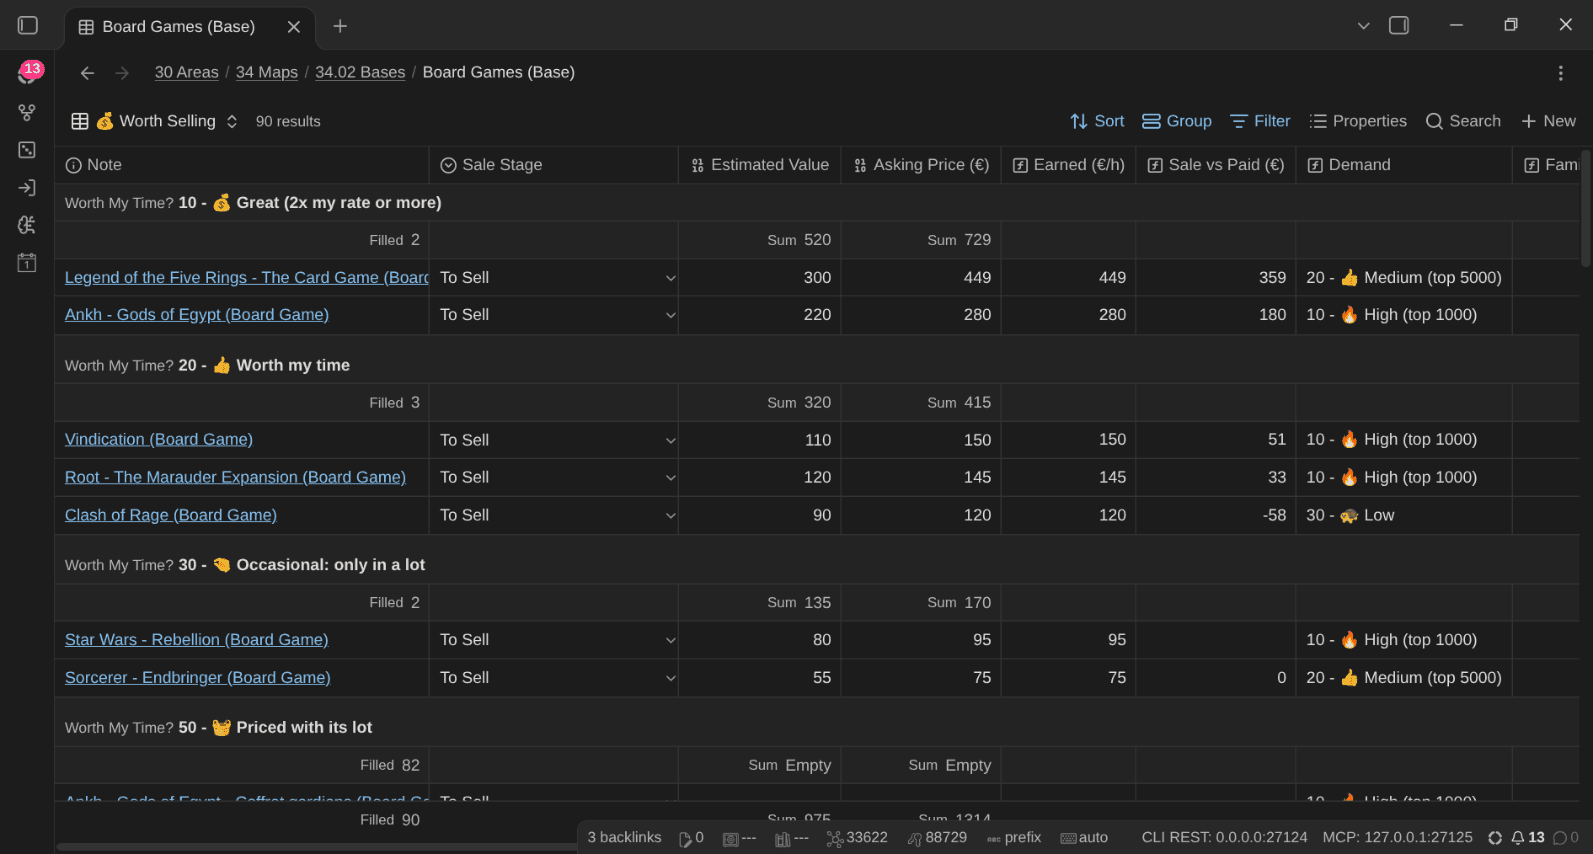Viewport: 1593px width, 854px height.
Task: Open the Group options
Action: (1177, 121)
